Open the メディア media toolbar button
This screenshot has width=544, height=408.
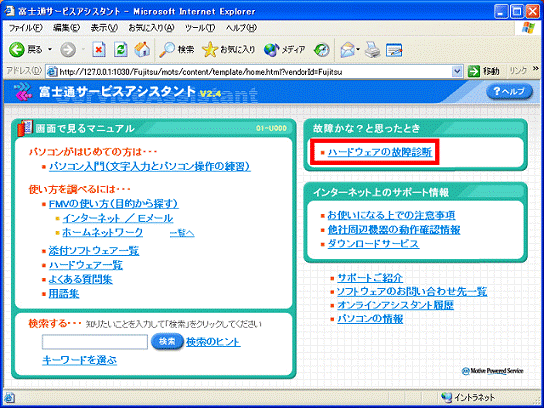point(284,50)
